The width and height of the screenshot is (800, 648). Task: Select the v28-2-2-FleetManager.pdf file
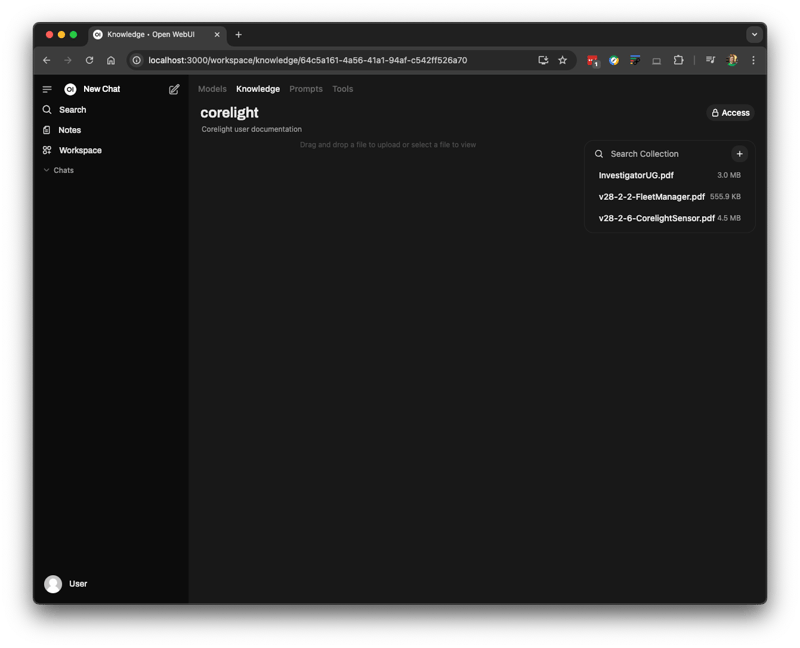coord(651,196)
